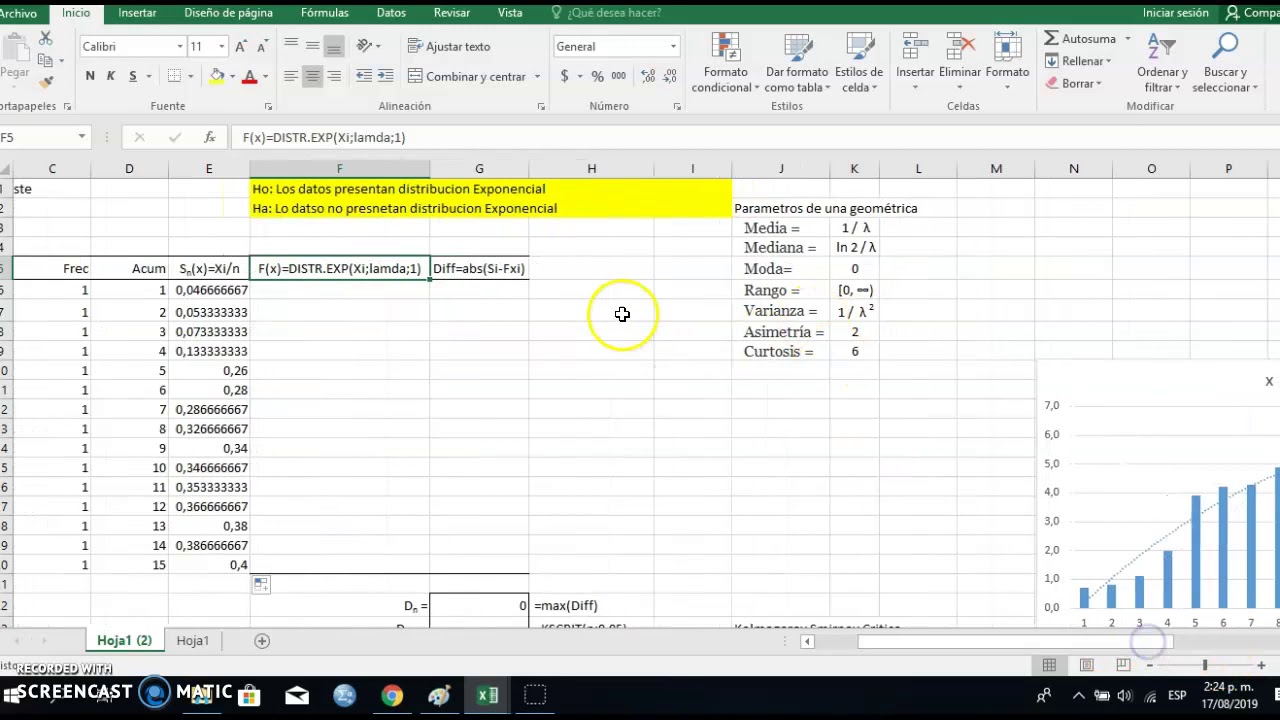The width and height of the screenshot is (1280, 720).
Task: Toggle underline S formatting
Action: pos(132,76)
